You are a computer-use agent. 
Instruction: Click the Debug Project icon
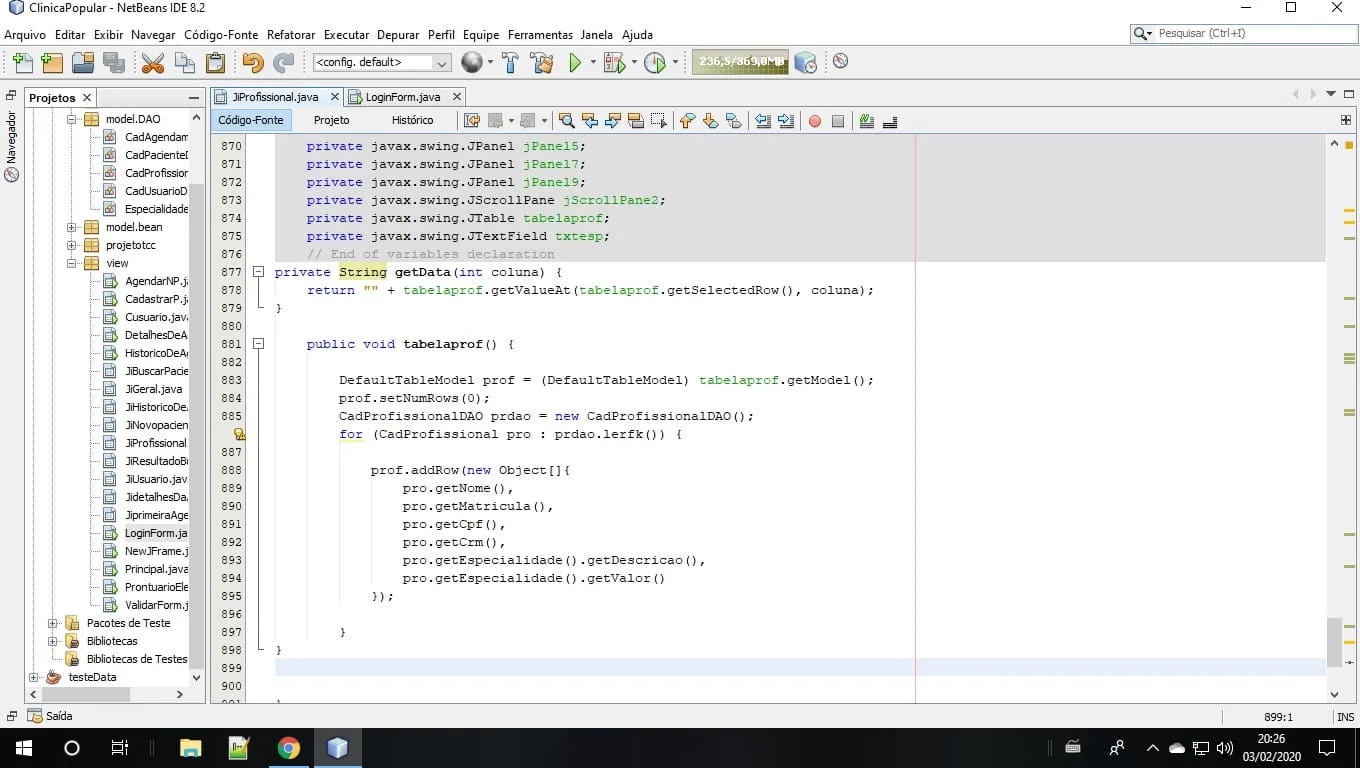614,63
